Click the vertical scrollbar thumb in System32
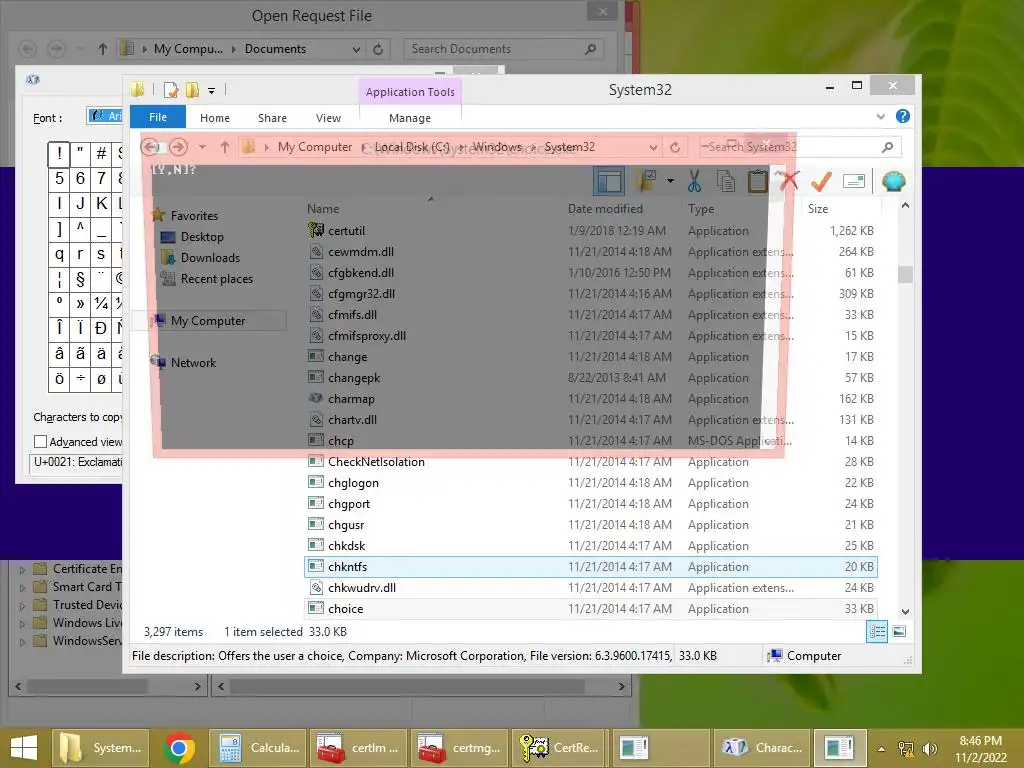The height and width of the screenshot is (768, 1024). (905, 274)
